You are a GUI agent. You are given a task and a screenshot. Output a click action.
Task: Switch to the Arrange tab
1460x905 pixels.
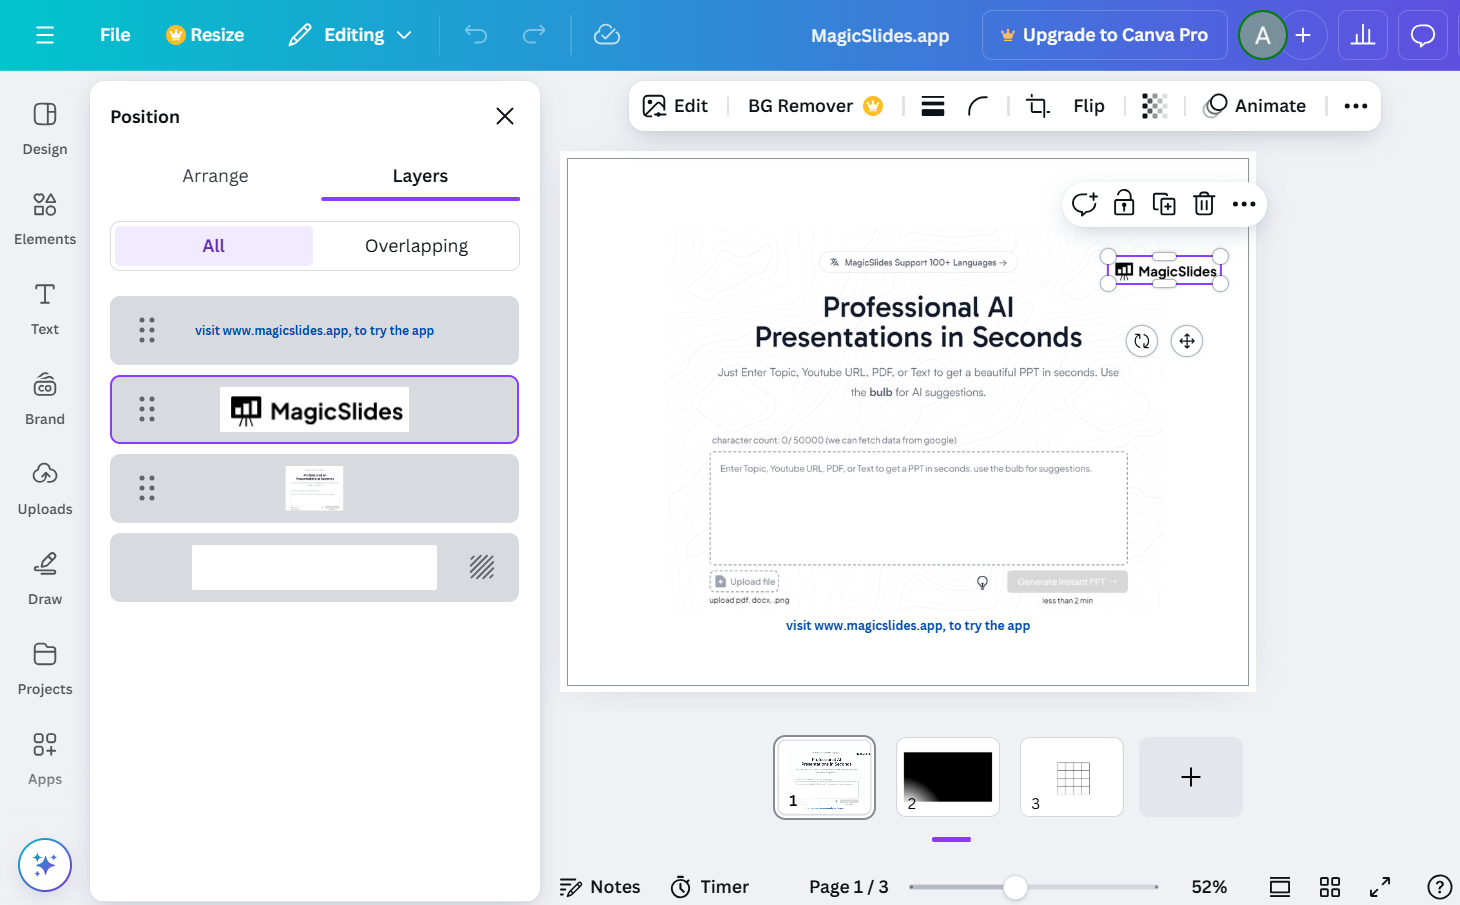coord(215,176)
